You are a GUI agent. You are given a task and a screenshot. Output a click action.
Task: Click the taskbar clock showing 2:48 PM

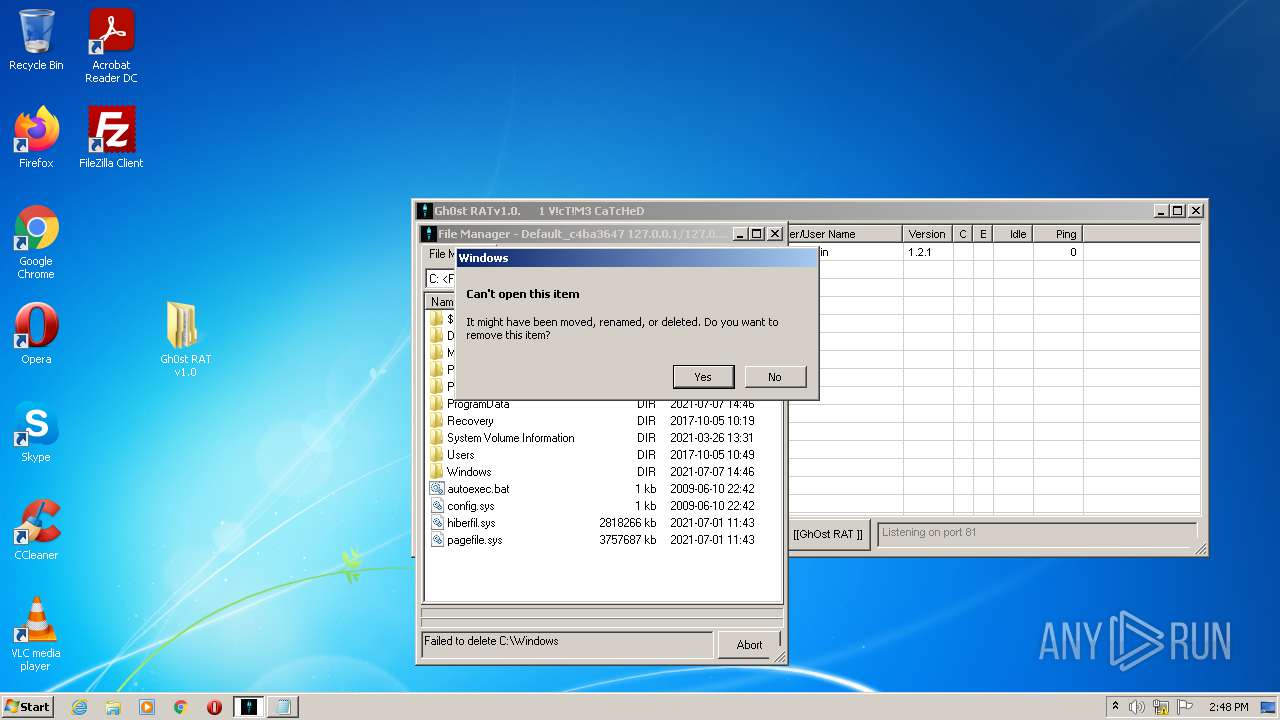click(x=1229, y=707)
